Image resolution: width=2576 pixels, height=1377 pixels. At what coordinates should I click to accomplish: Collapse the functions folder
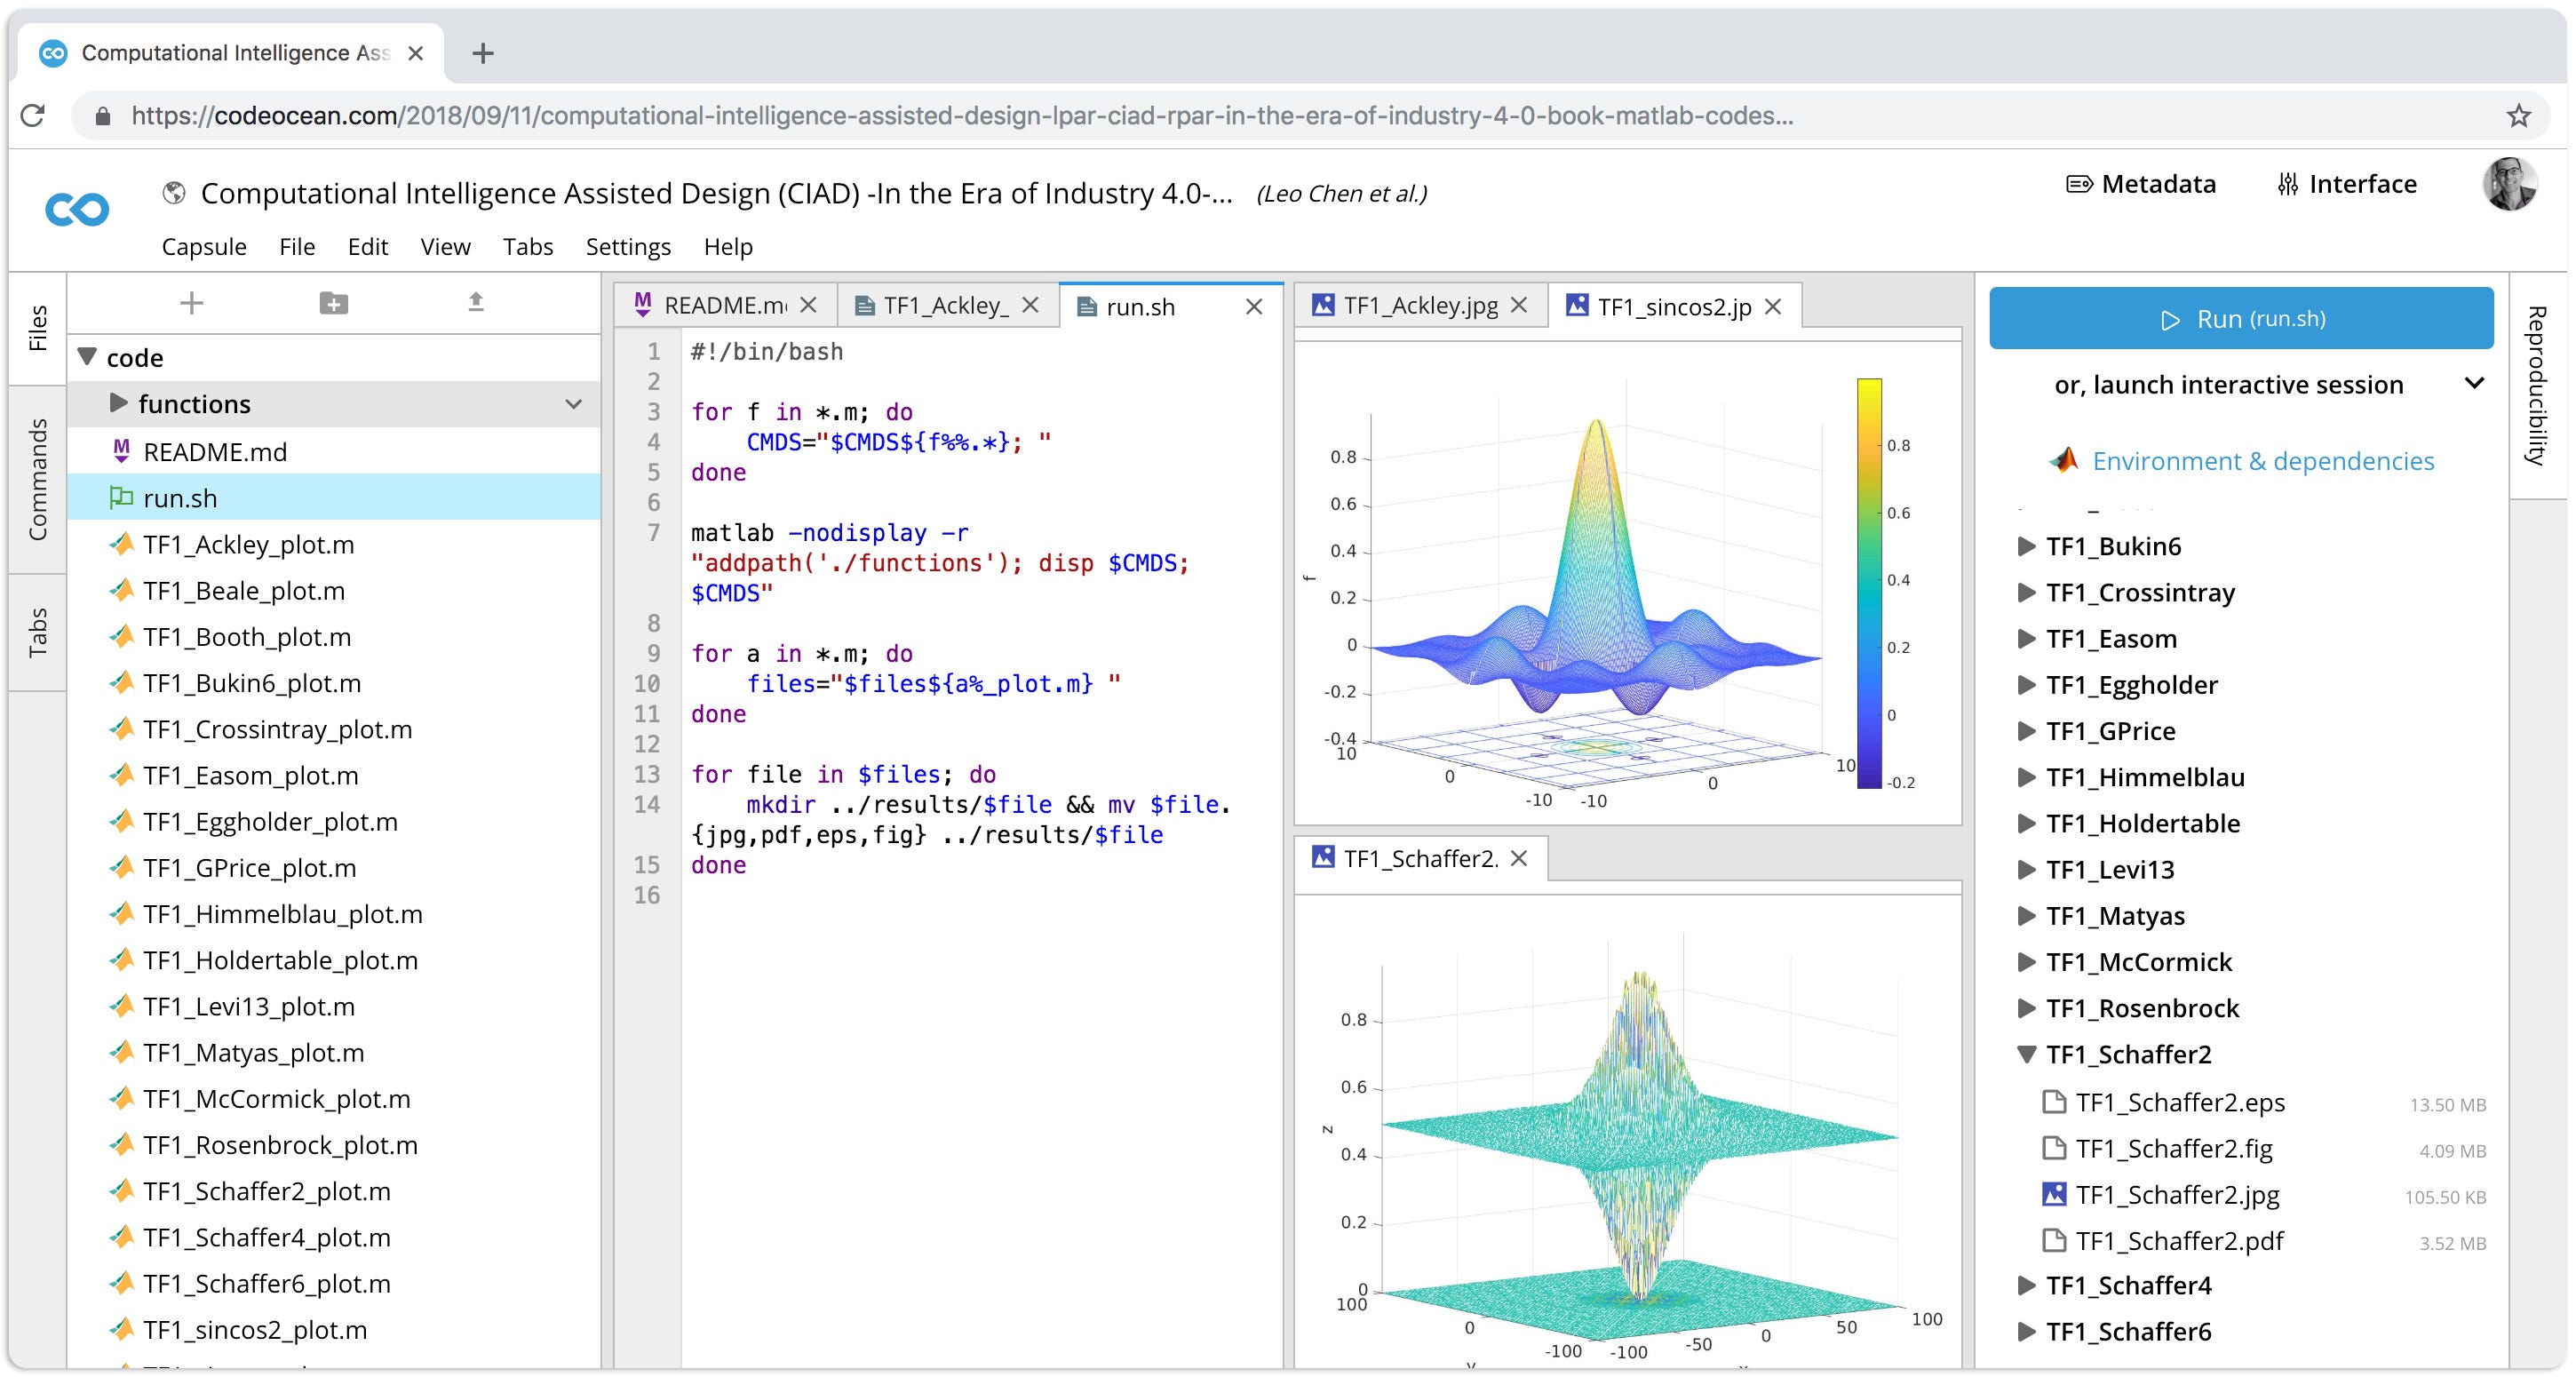pos(120,404)
